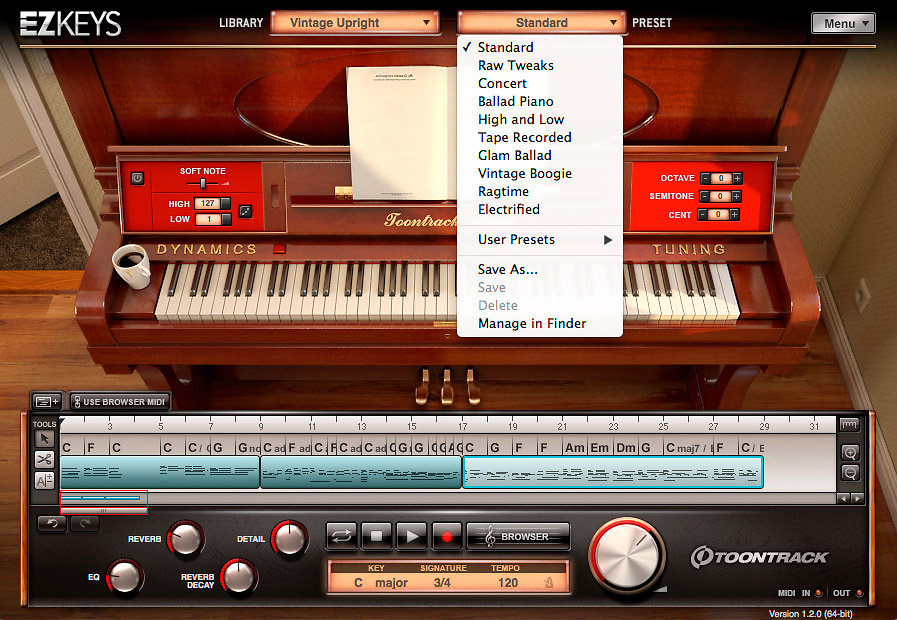Decrease cent with minus button

(702, 214)
